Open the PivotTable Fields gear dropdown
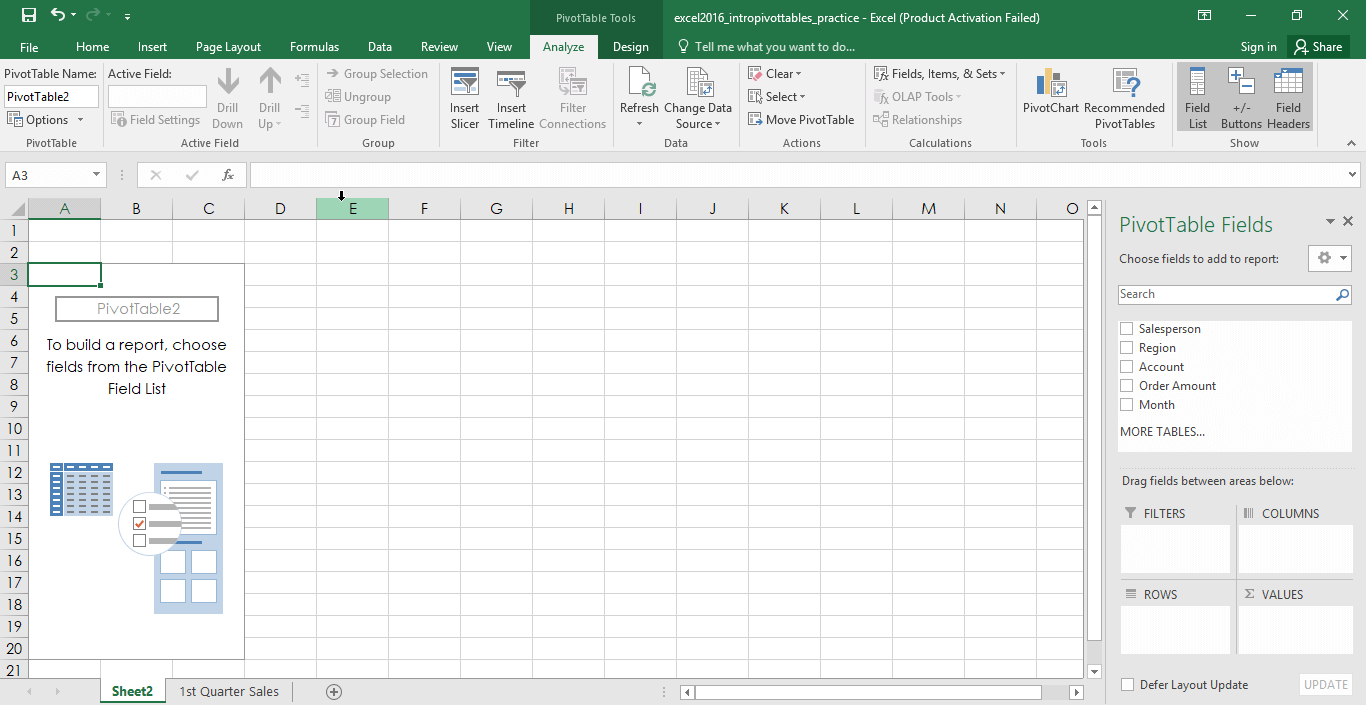 click(x=1329, y=257)
